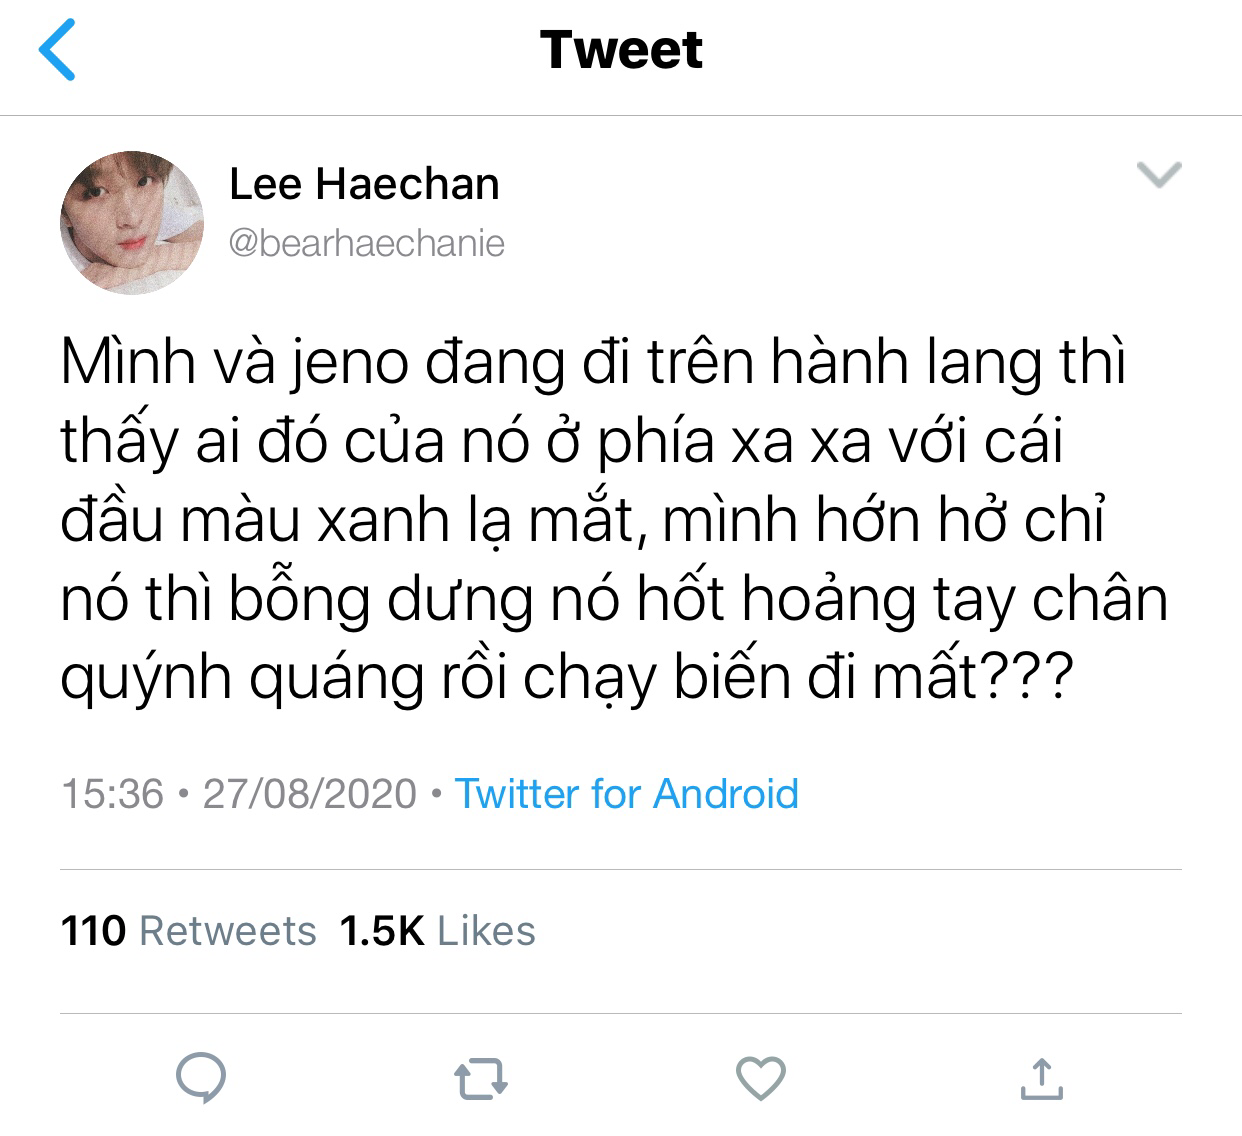The image size is (1242, 1136).
Task: Open the tweet options chevron menu
Action: (1160, 175)
